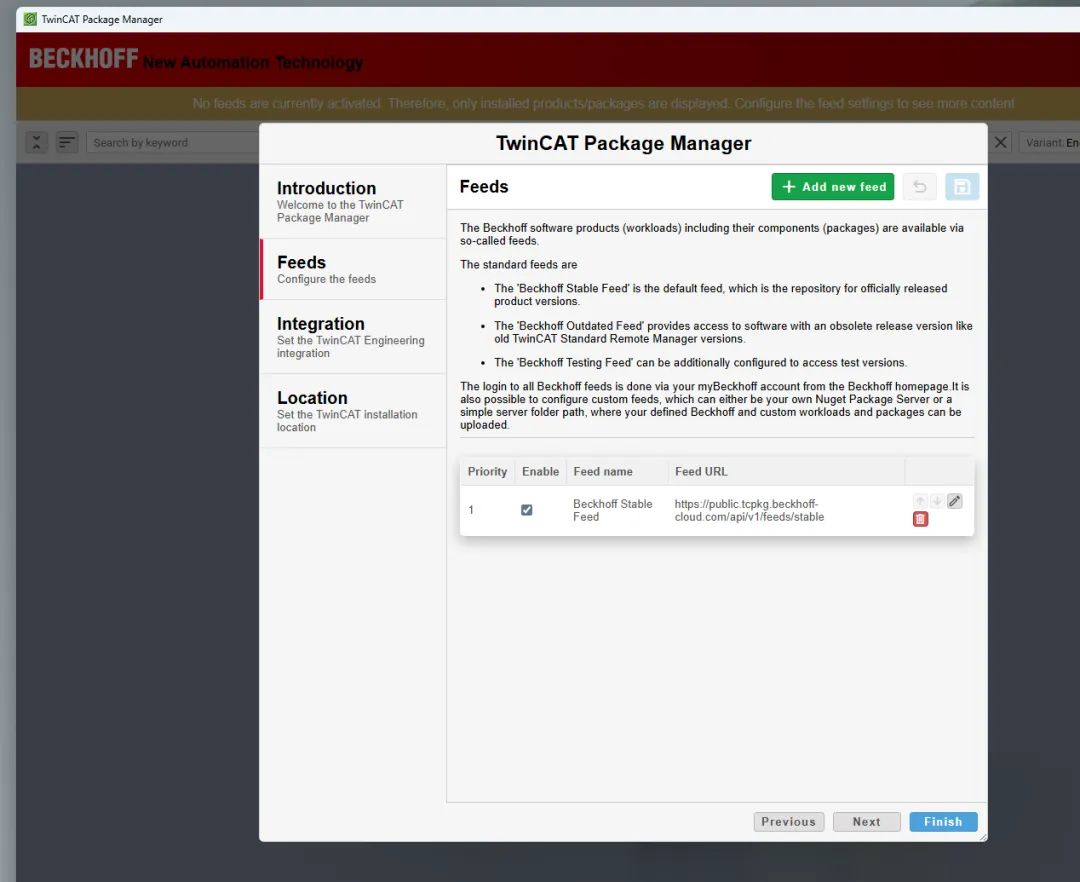
Task: Move the Beckhoff Stable Feed down in priority
Action: [937, 501]
